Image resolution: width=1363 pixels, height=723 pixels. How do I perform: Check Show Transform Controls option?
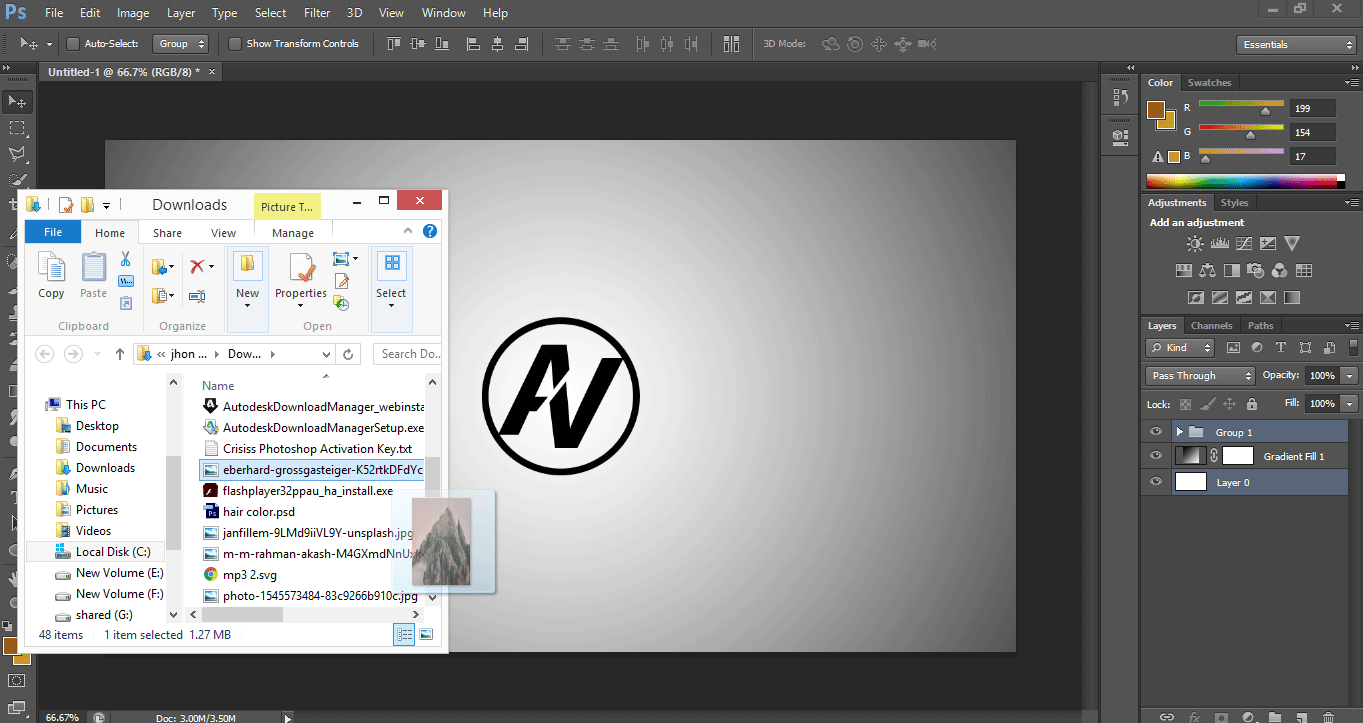pos(235,44)
